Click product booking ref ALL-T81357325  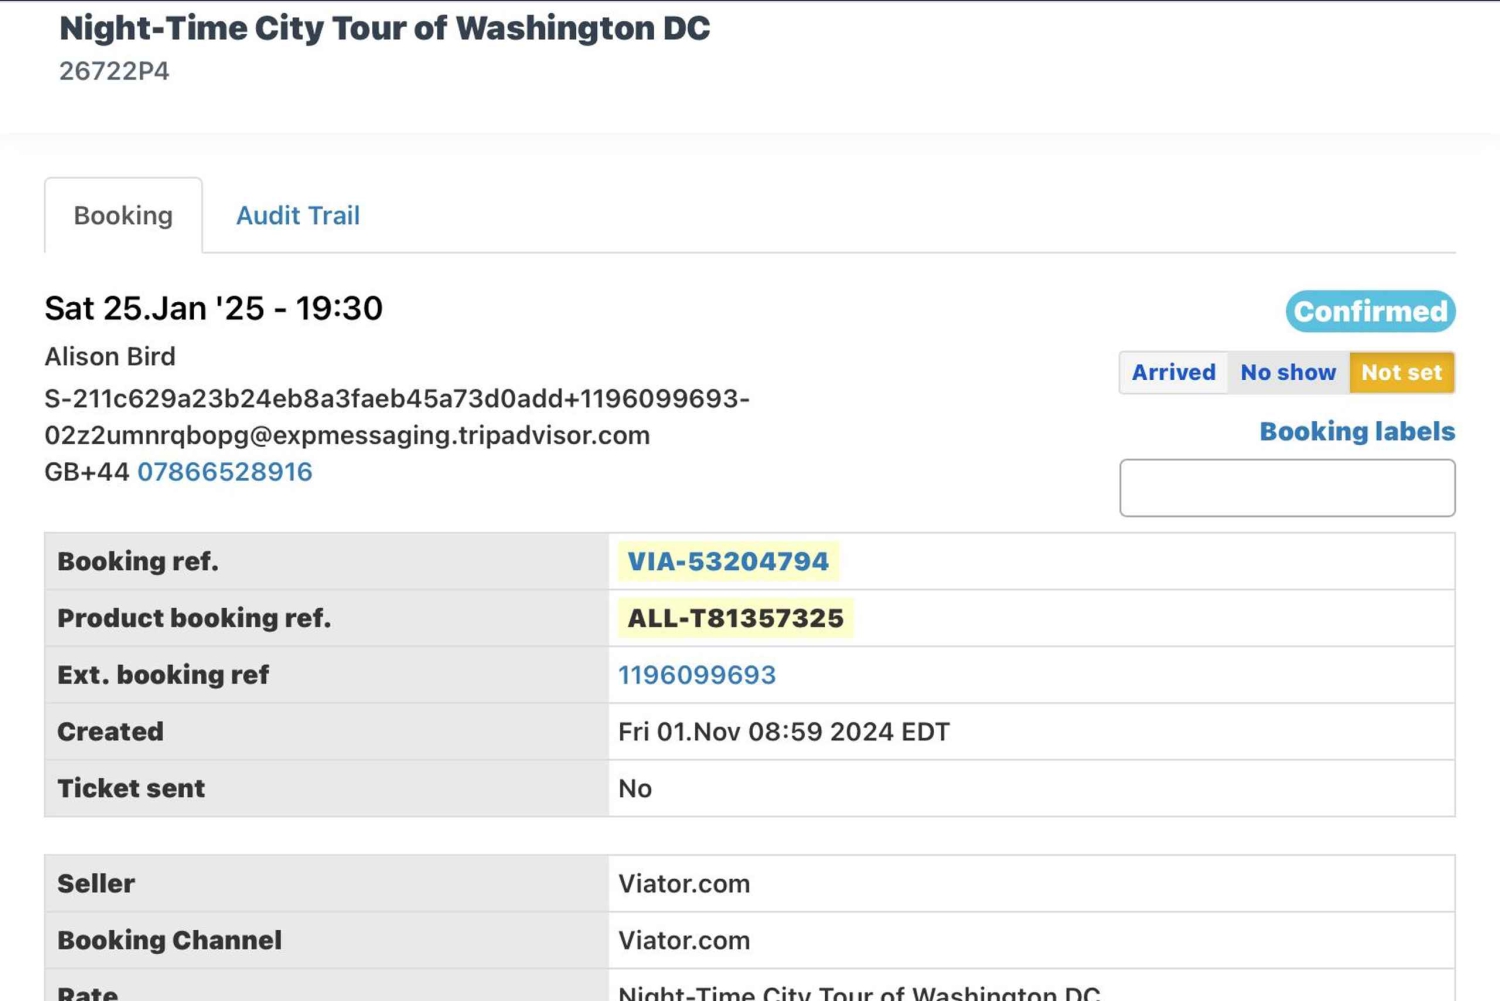click(735, 618)
